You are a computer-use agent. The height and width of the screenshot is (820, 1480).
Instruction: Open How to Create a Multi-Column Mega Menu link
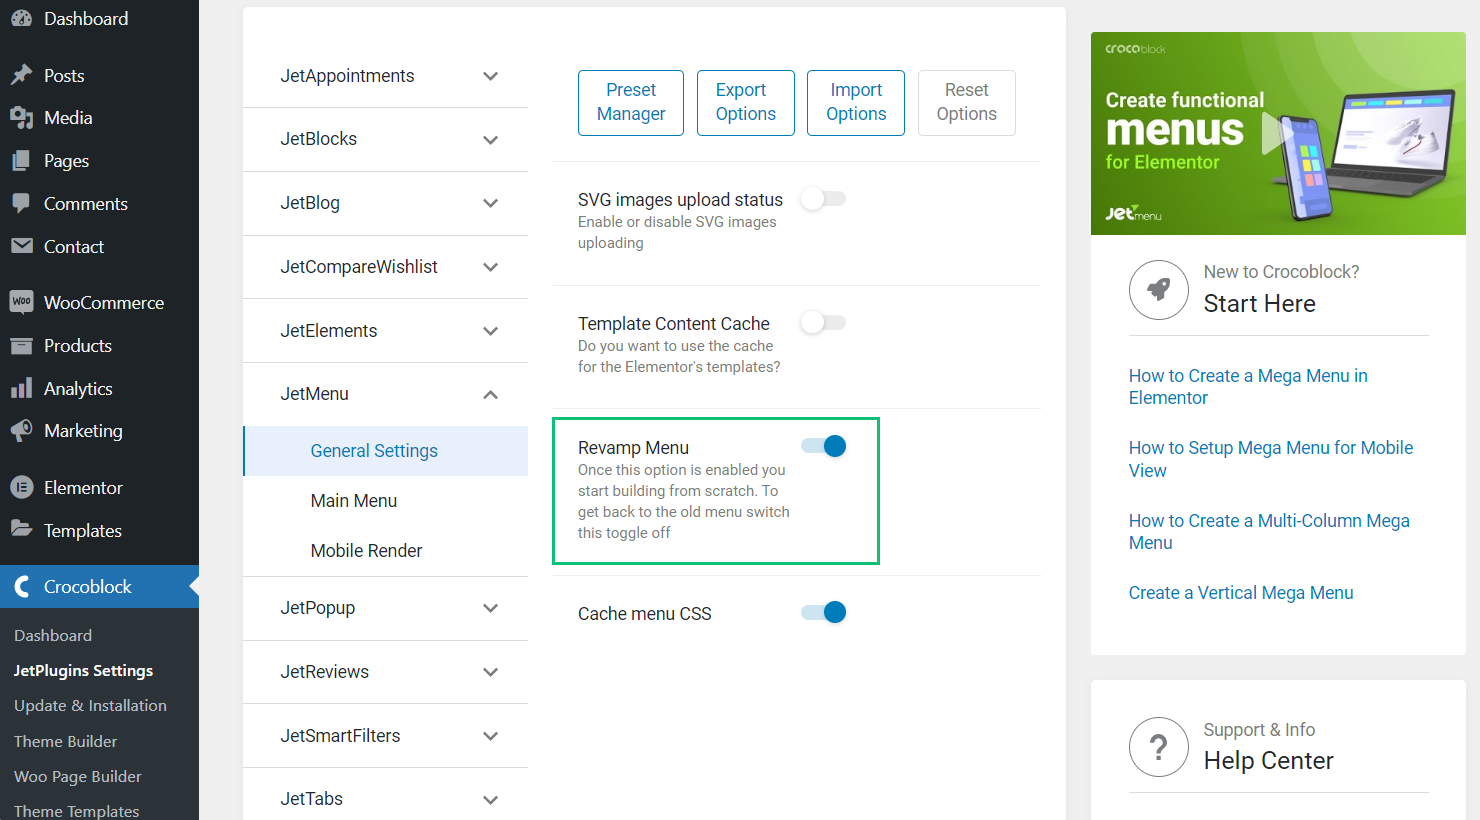[x=1269, y=532]
